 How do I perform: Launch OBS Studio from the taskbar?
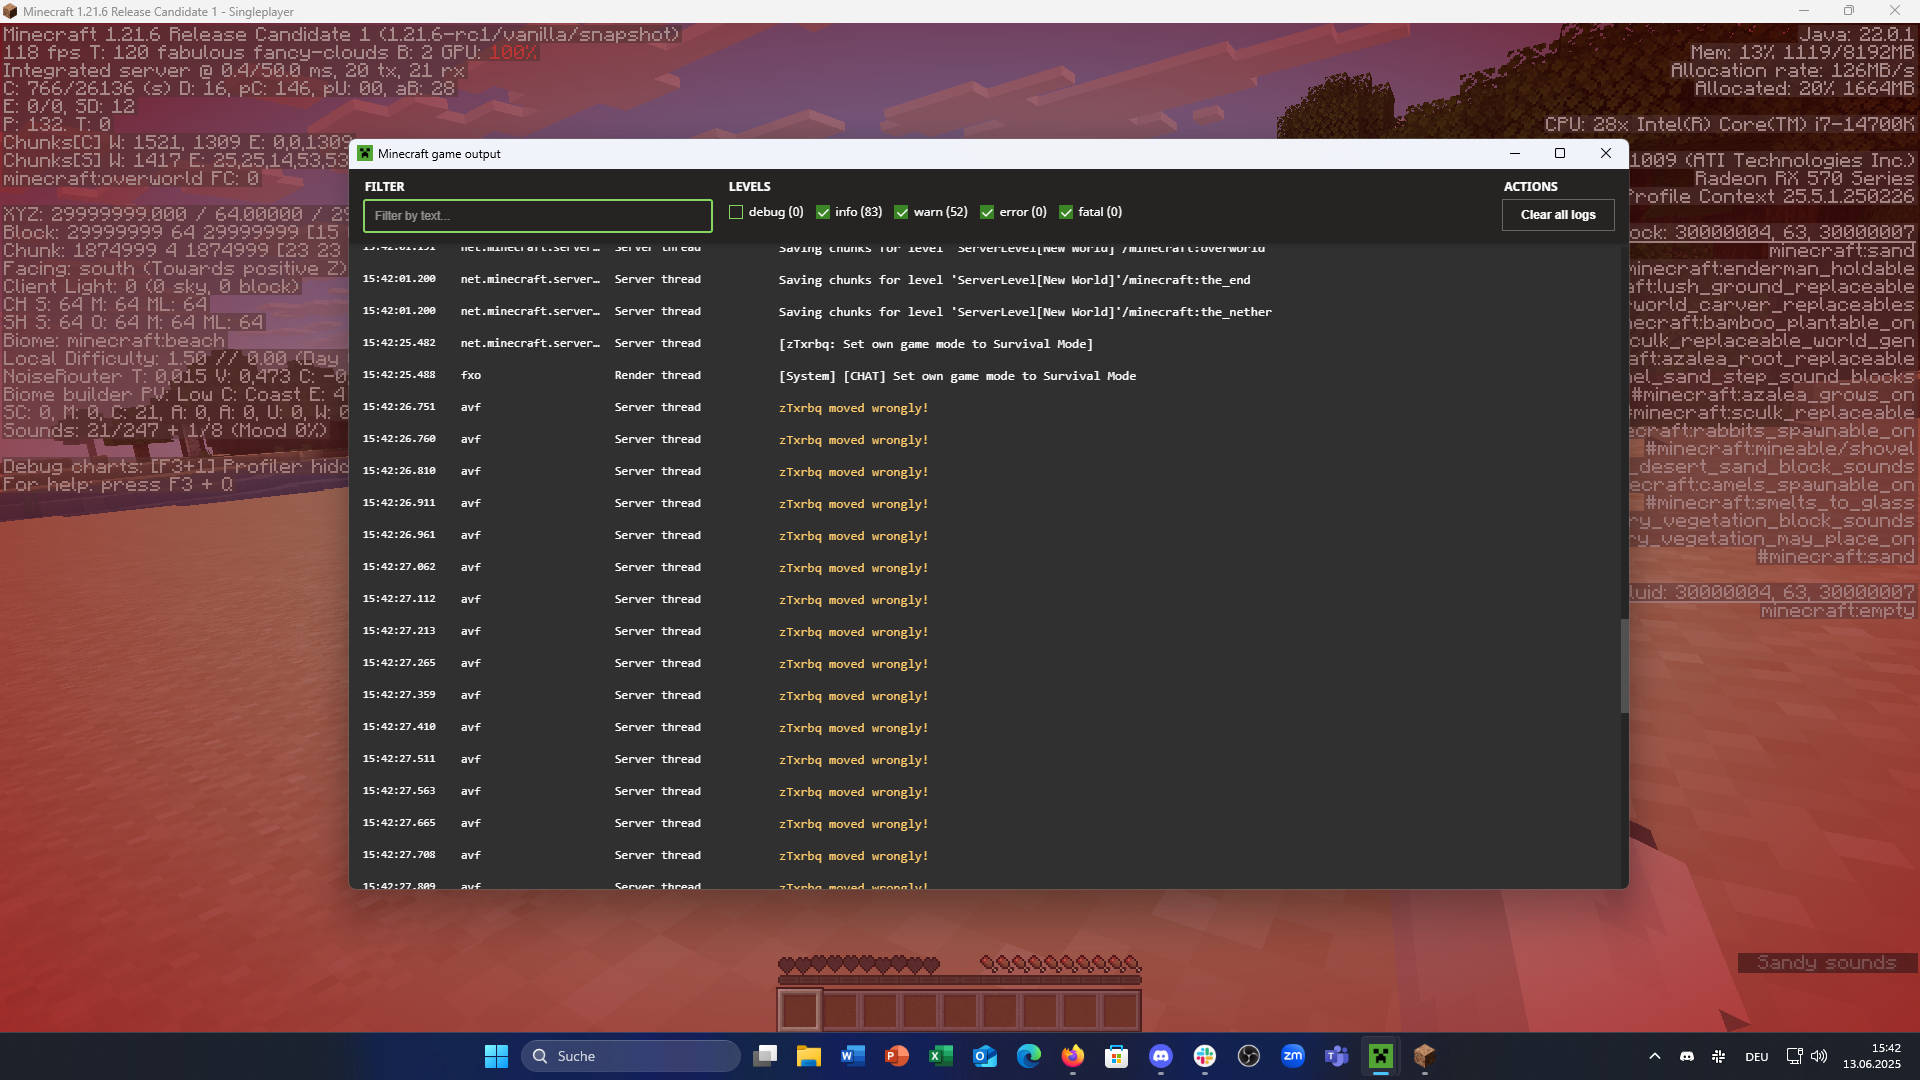click(1248, 1056)
